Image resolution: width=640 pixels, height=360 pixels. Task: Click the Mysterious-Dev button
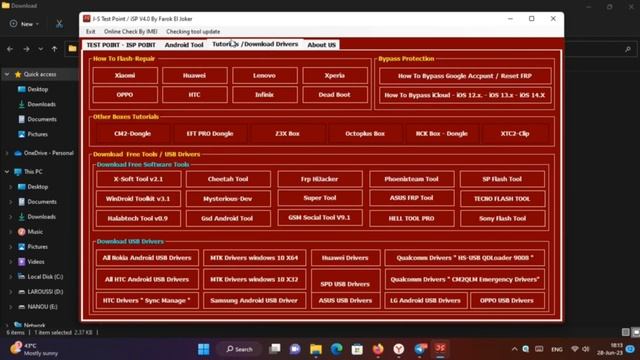228,198
